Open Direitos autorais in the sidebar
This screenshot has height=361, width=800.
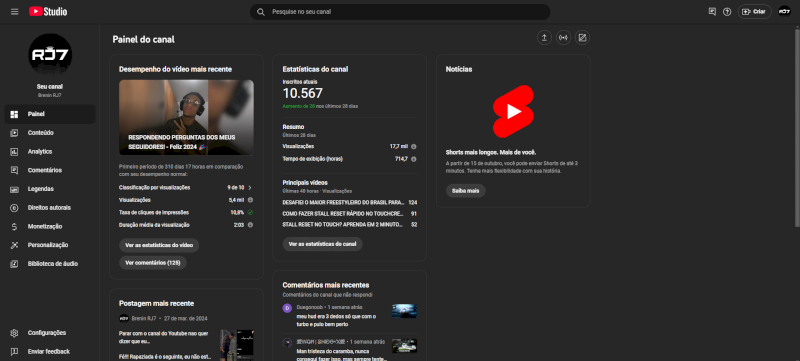point(50,208)
